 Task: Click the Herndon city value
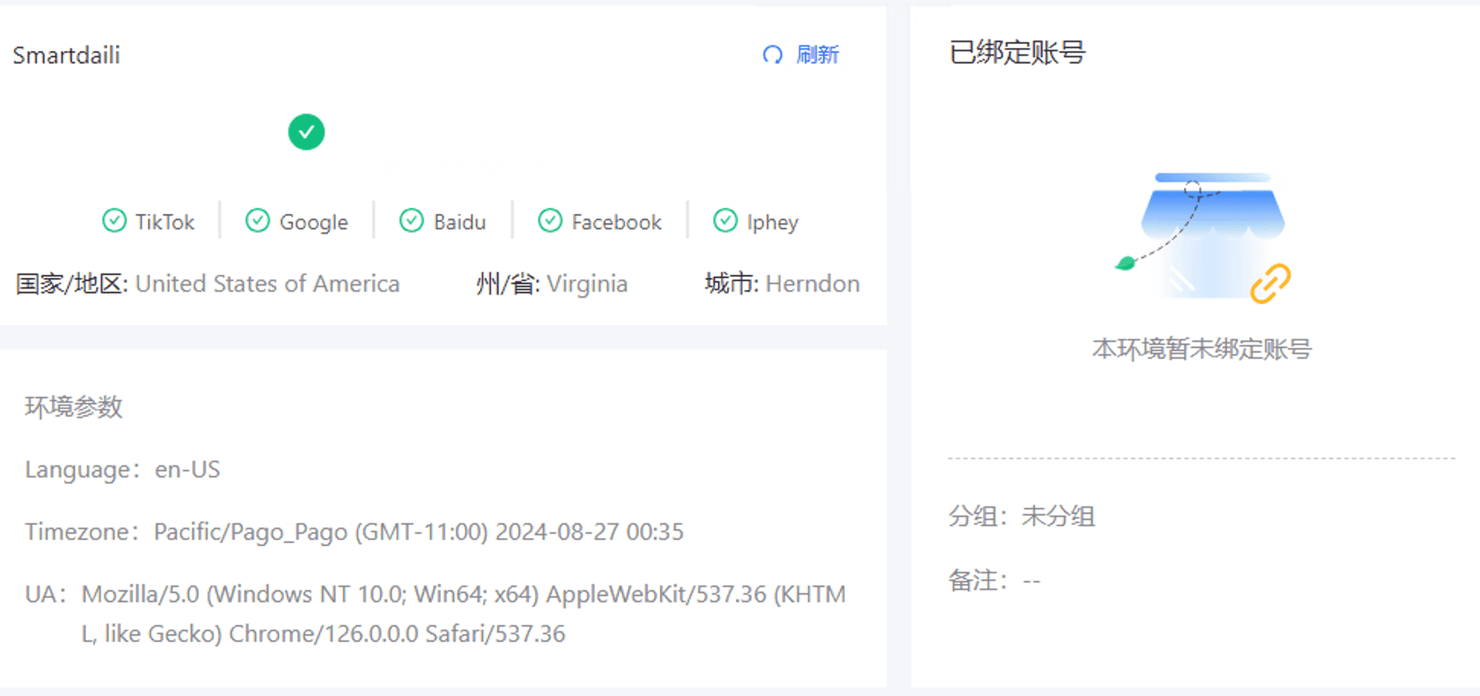coord(812,284)
